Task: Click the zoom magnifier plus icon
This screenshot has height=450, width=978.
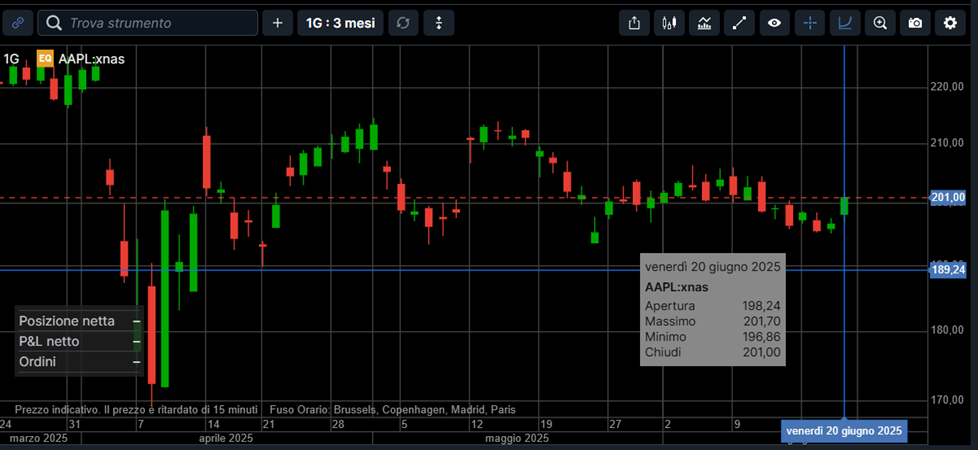Action: [x=880, y=23]
